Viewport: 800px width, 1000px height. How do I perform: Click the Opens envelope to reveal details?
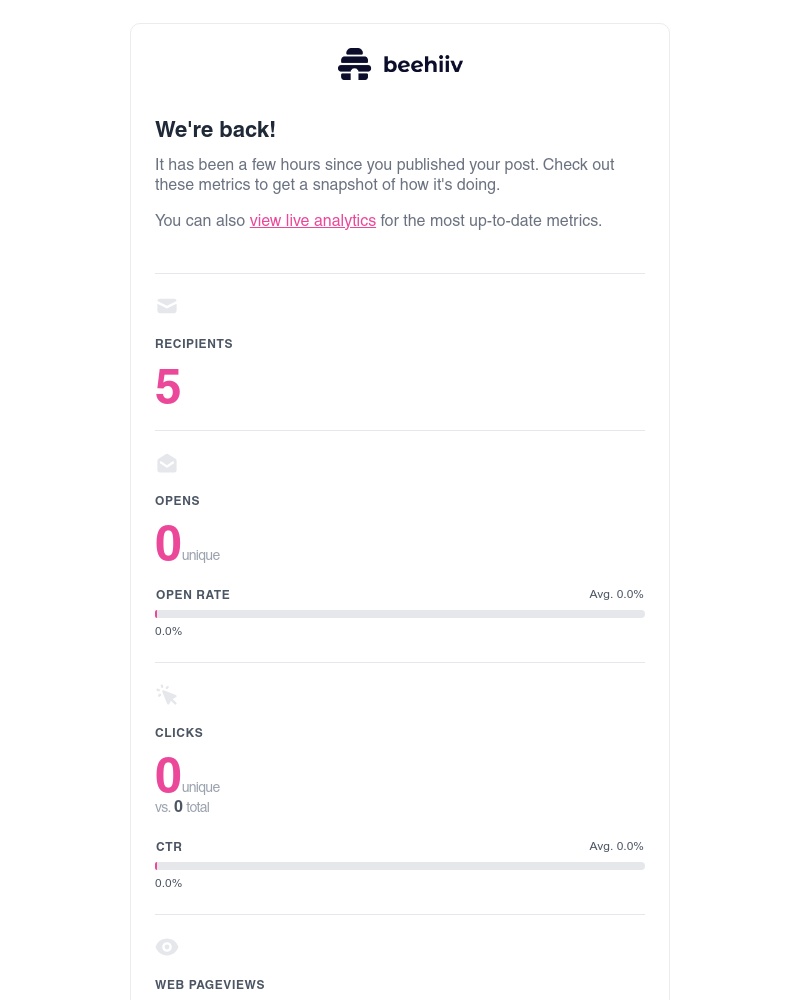pos(167,463)
